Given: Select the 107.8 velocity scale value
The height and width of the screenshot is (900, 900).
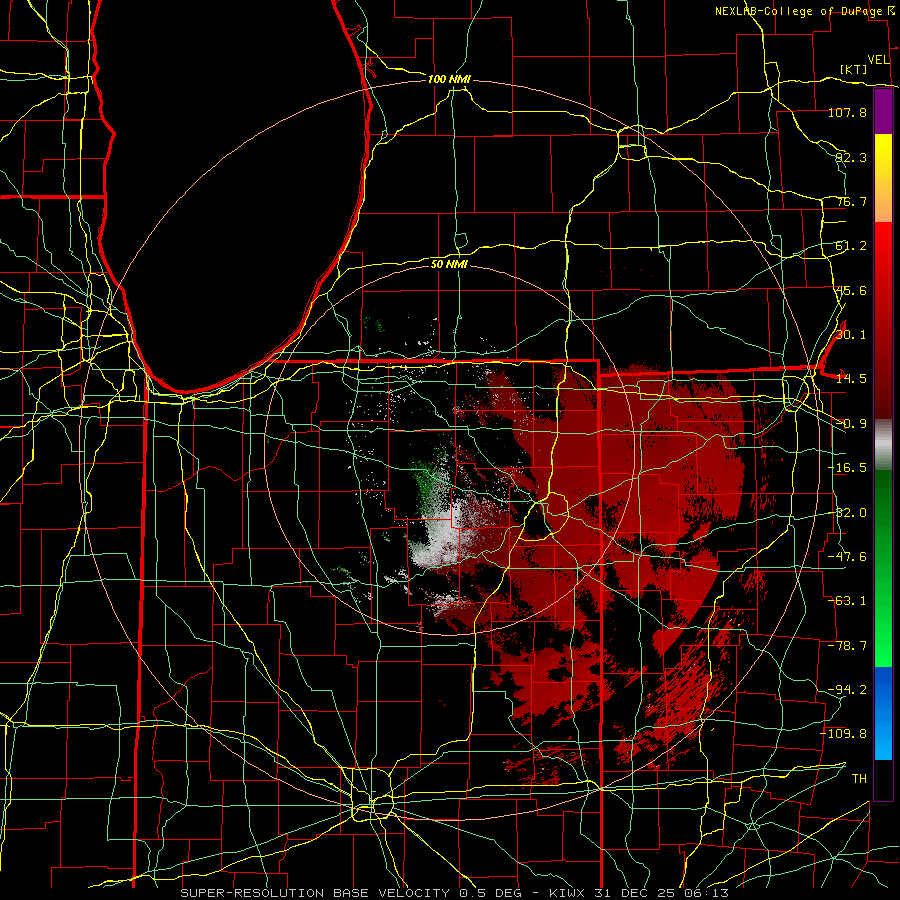Looking at the screenshot, I should pyautogui.click(x=847, y=112).
